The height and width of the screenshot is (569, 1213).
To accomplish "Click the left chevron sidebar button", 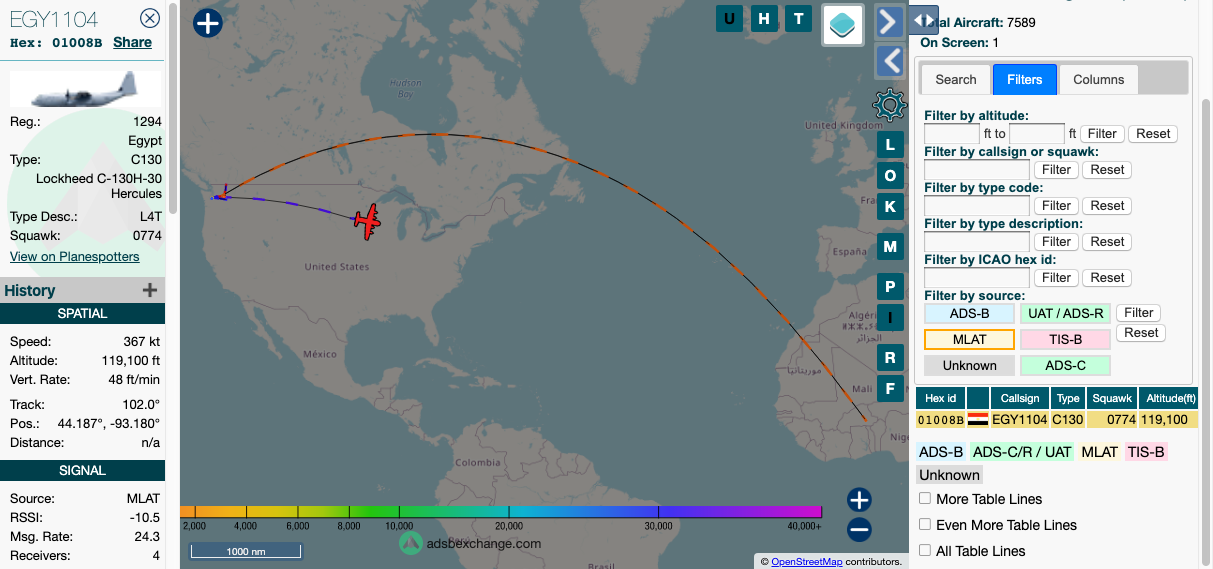I will tap(890, 61).
